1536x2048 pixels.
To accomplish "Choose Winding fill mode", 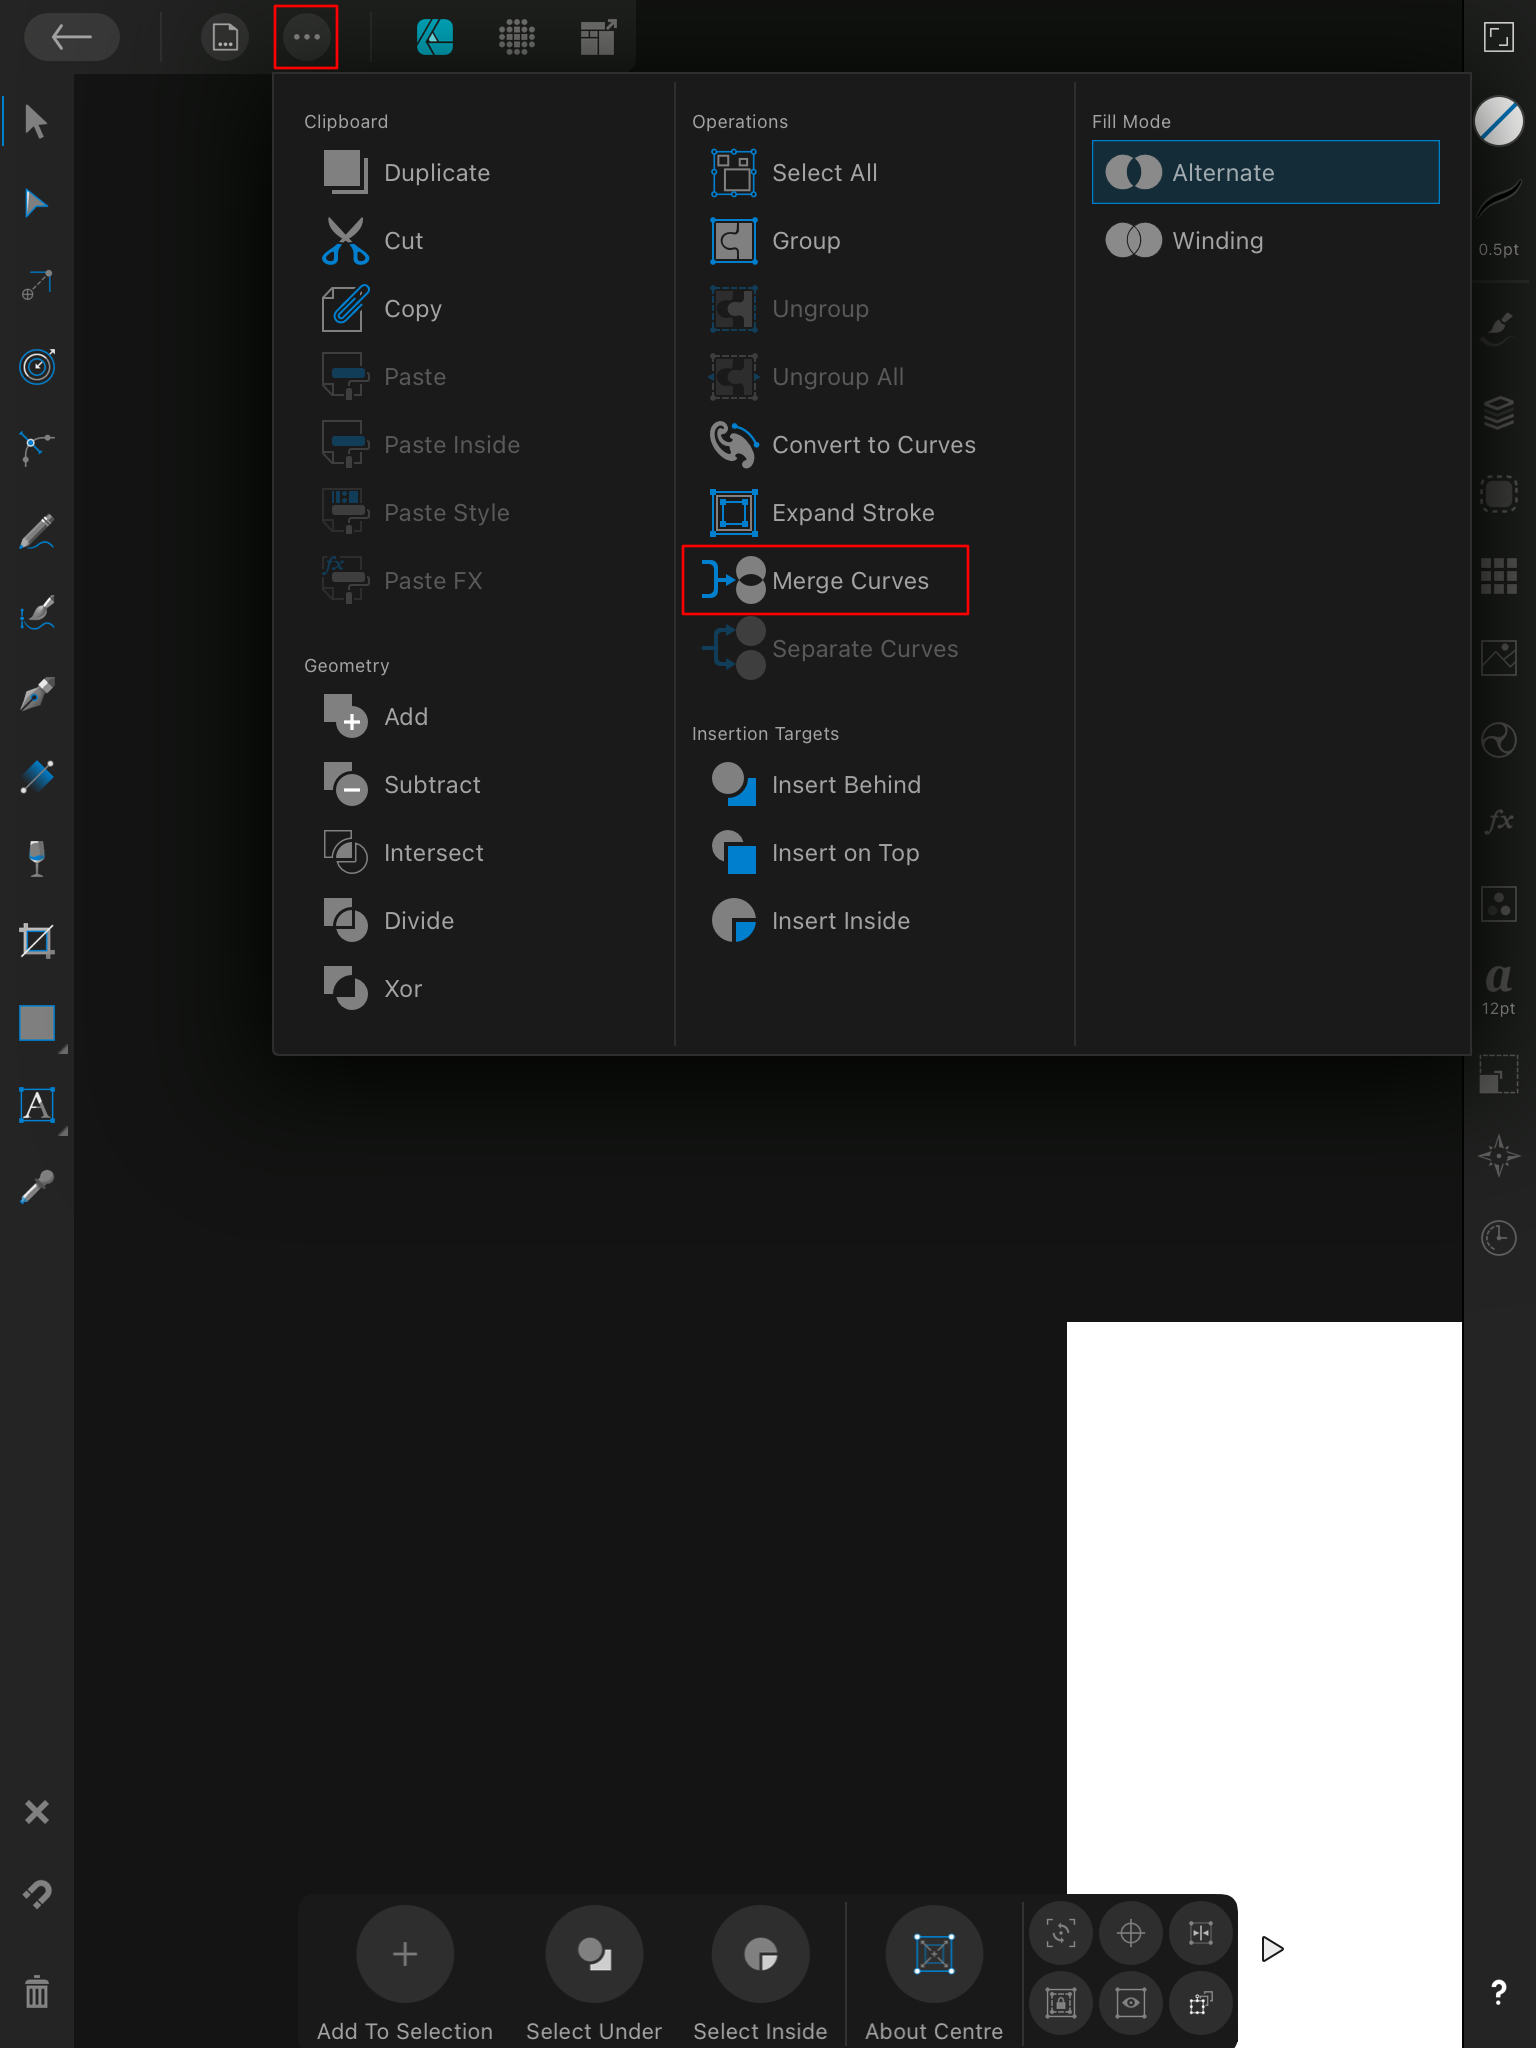I will [1266, 240].
